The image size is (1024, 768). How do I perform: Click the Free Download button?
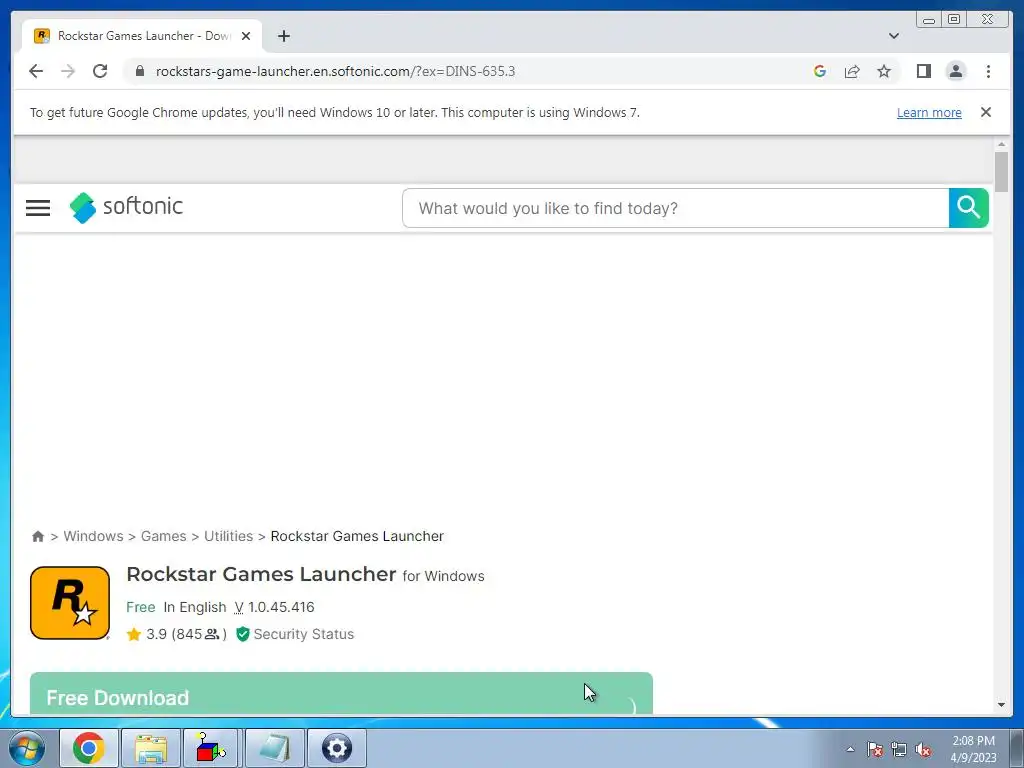pos(341,694)
